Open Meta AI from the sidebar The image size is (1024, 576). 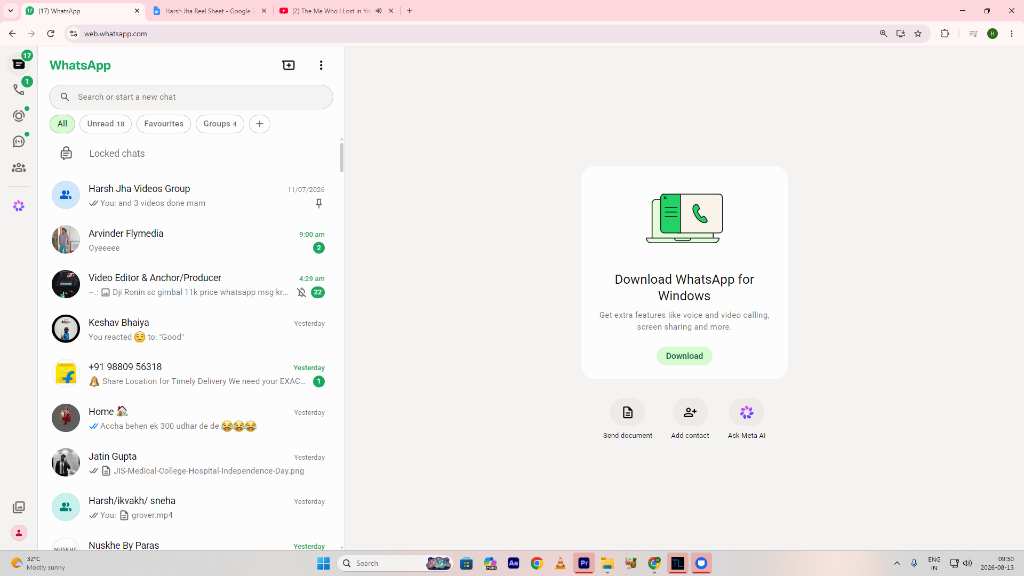coord(19,206)
